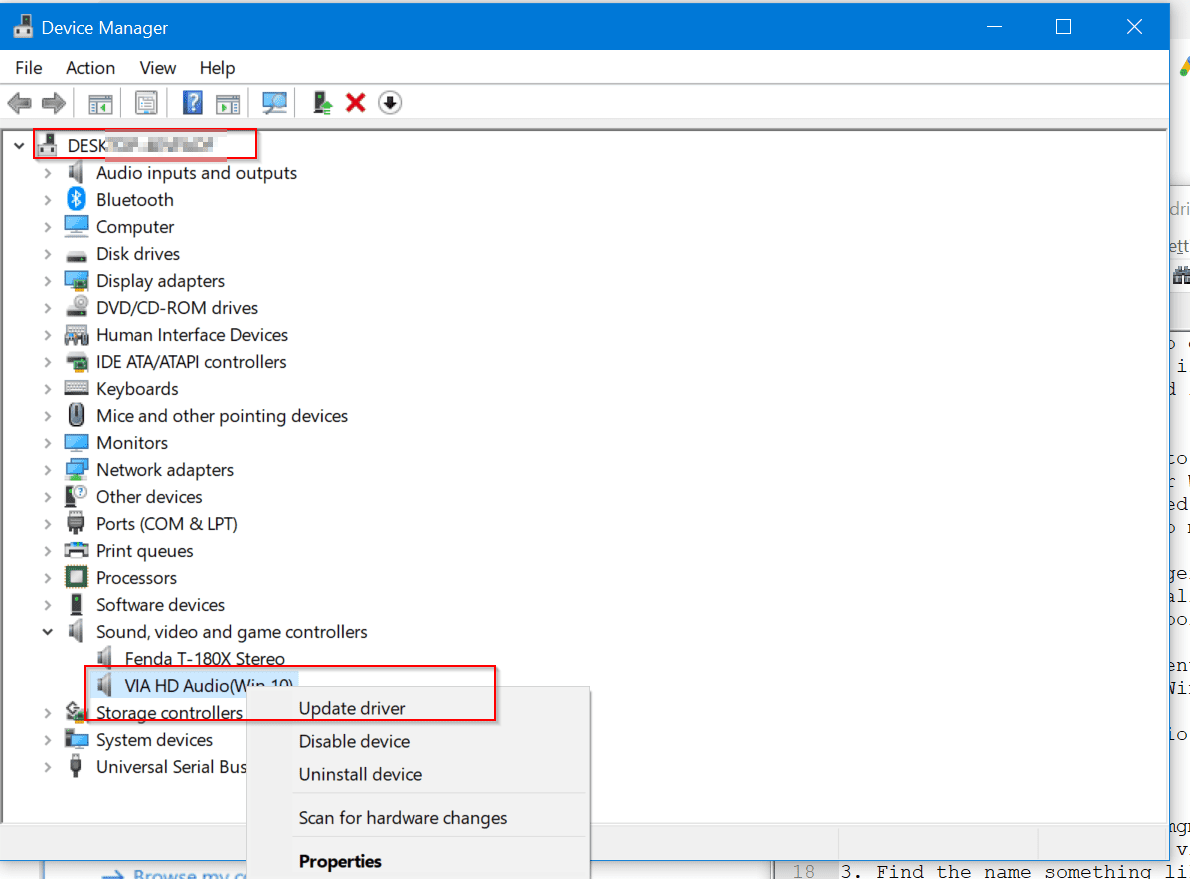This screenshot has width=1190, height=879.
Task: Expand the Network adapters category
Action: click(47, 469)
